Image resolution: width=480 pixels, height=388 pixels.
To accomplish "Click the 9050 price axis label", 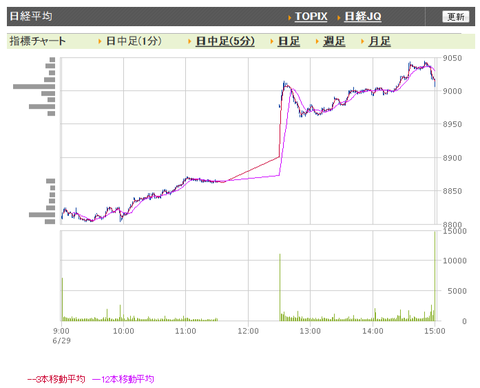I will (x=452, y=58).
